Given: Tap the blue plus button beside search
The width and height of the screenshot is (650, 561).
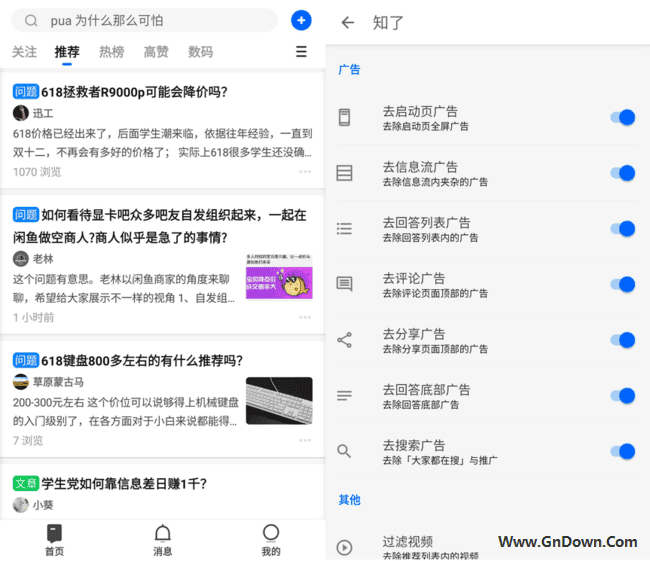Looking at the screenshot, I should pos(301,20).
